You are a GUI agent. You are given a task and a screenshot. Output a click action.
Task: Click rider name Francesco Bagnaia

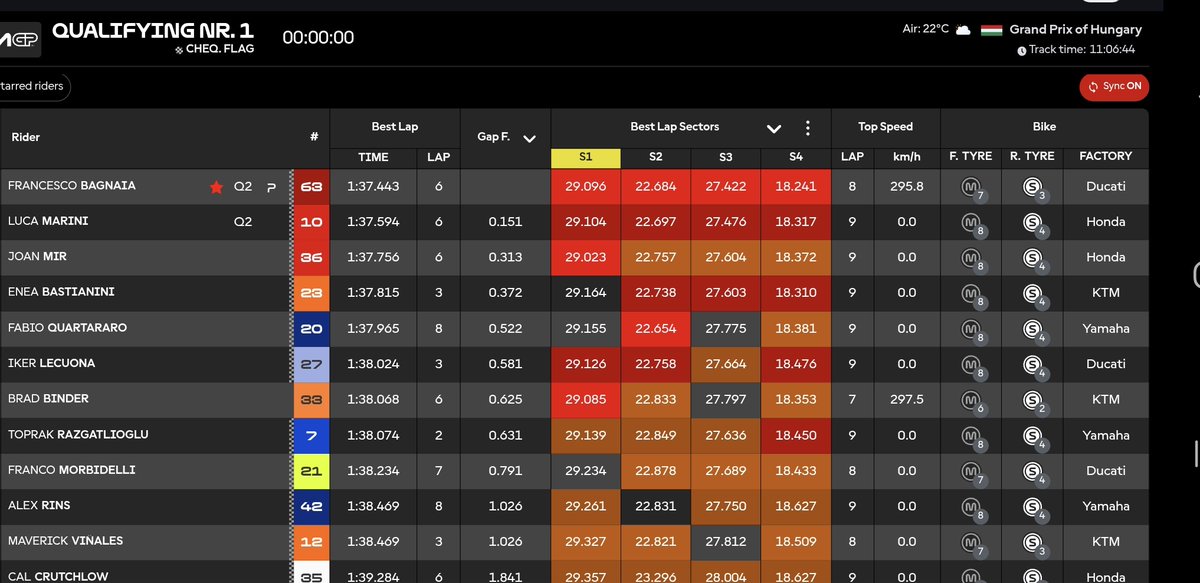click(72, 186)
